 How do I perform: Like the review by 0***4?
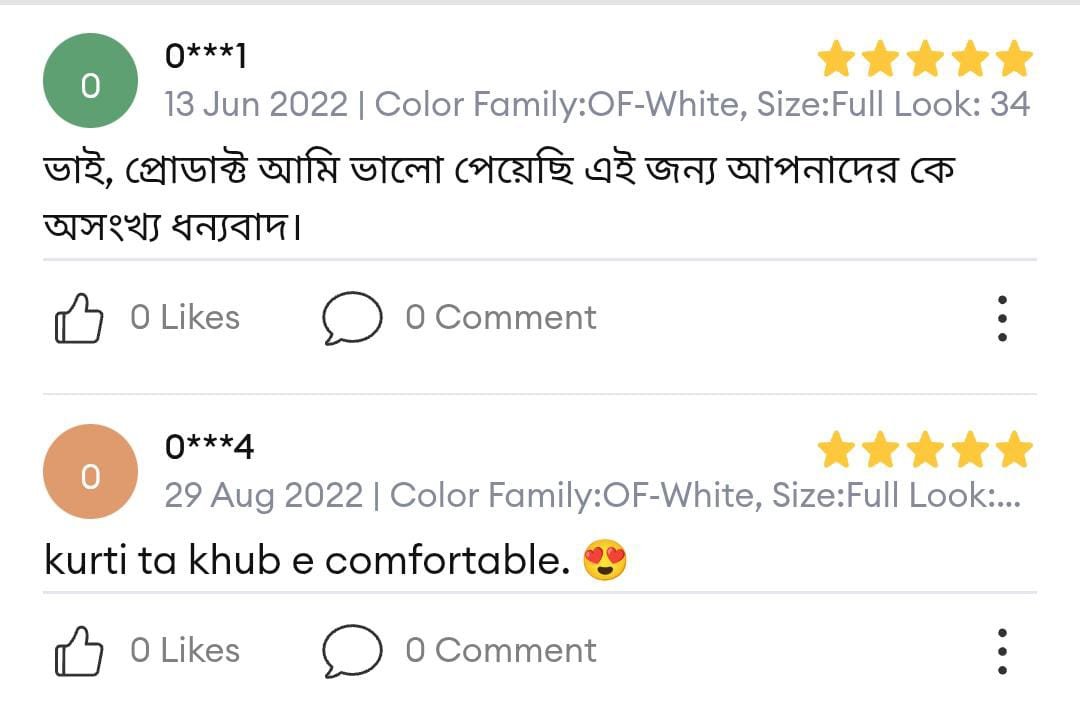pos(78,651)
